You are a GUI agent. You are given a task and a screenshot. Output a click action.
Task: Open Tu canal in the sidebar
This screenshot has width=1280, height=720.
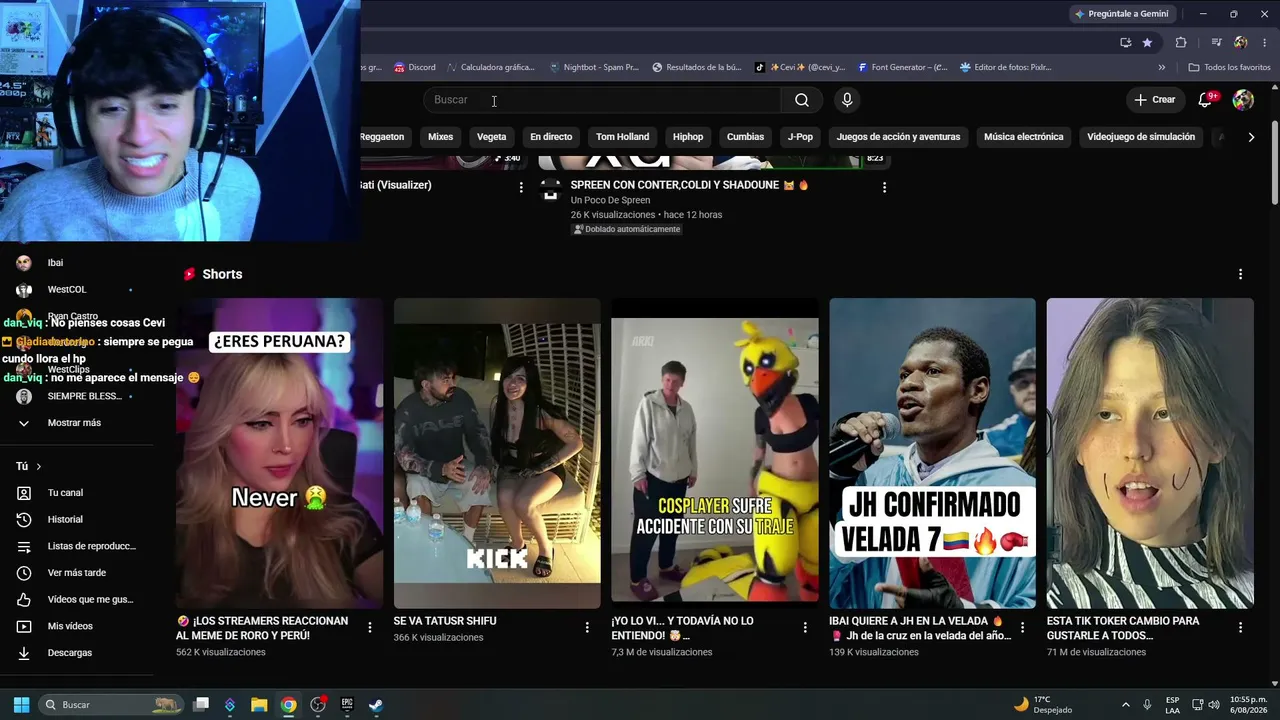coord(65,493)
